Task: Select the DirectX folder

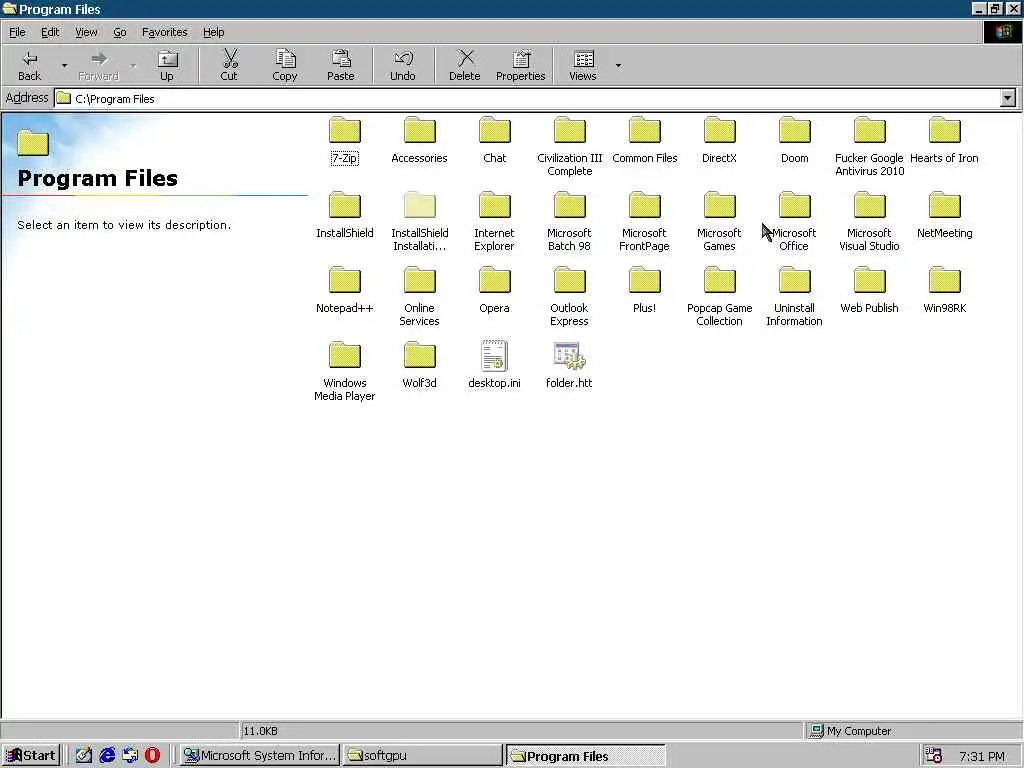Action: click(720, 140)
